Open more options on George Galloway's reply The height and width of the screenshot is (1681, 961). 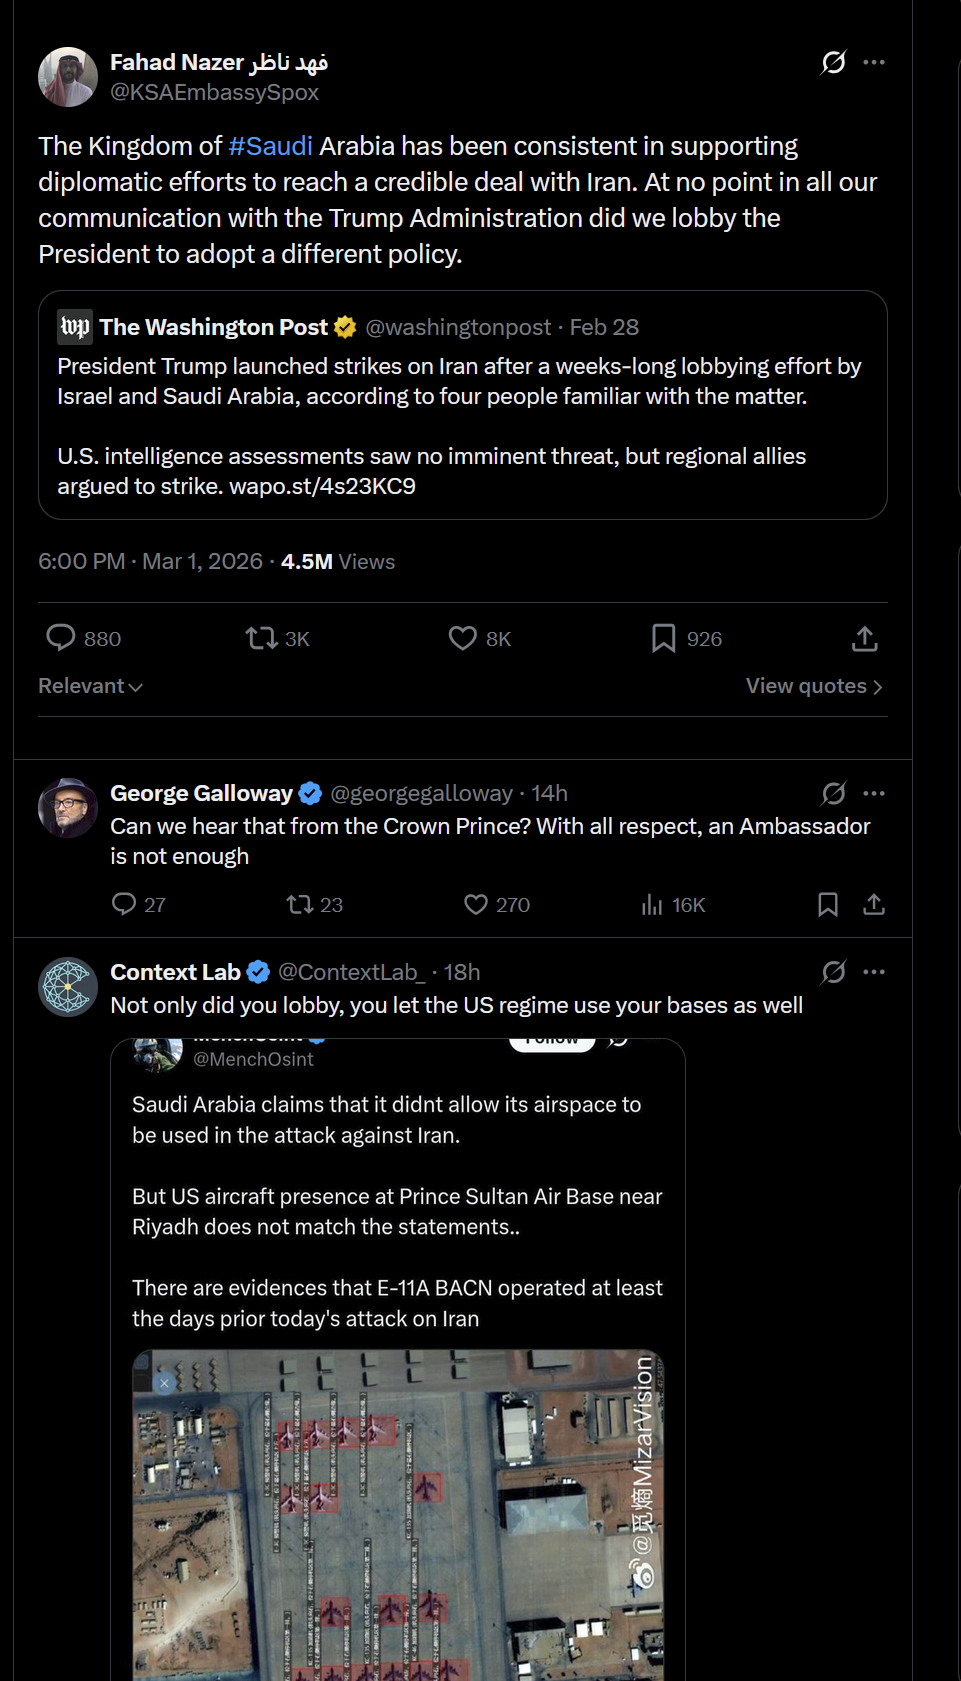pyautogui.click(x=874, y=793)
